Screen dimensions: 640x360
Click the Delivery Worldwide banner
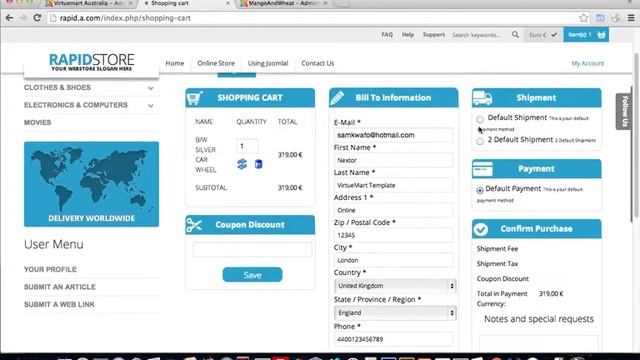click(x=91, y=184)
